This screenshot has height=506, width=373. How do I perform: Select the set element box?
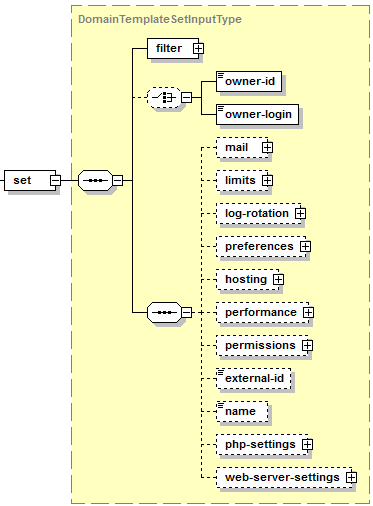[30, 181]
